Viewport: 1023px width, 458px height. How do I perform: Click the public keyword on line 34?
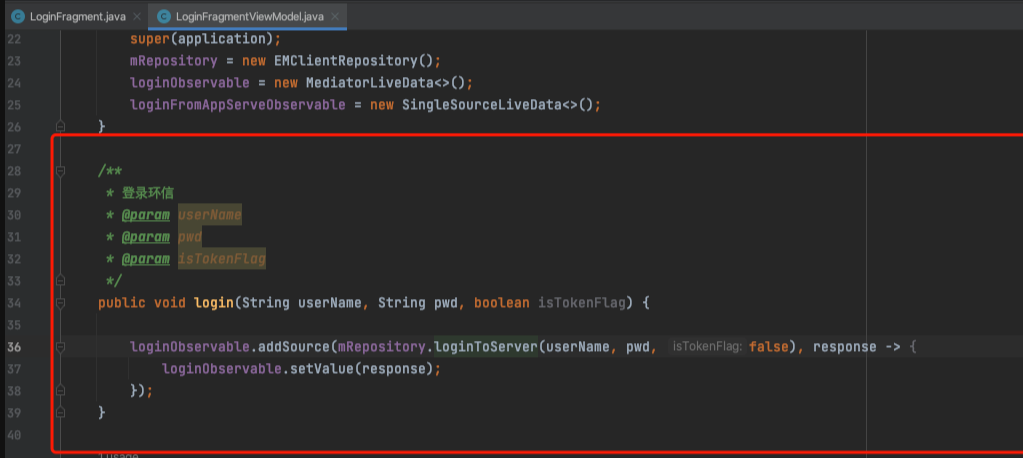[122, 303]
